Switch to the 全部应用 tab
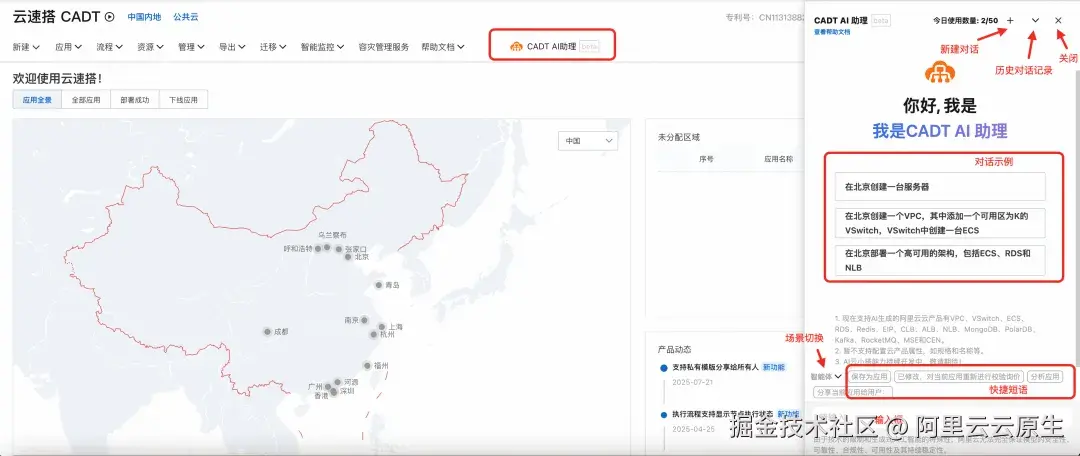The height and width of the screenshot is (456, 1080). pyautogui.click(x=86, y=99)
